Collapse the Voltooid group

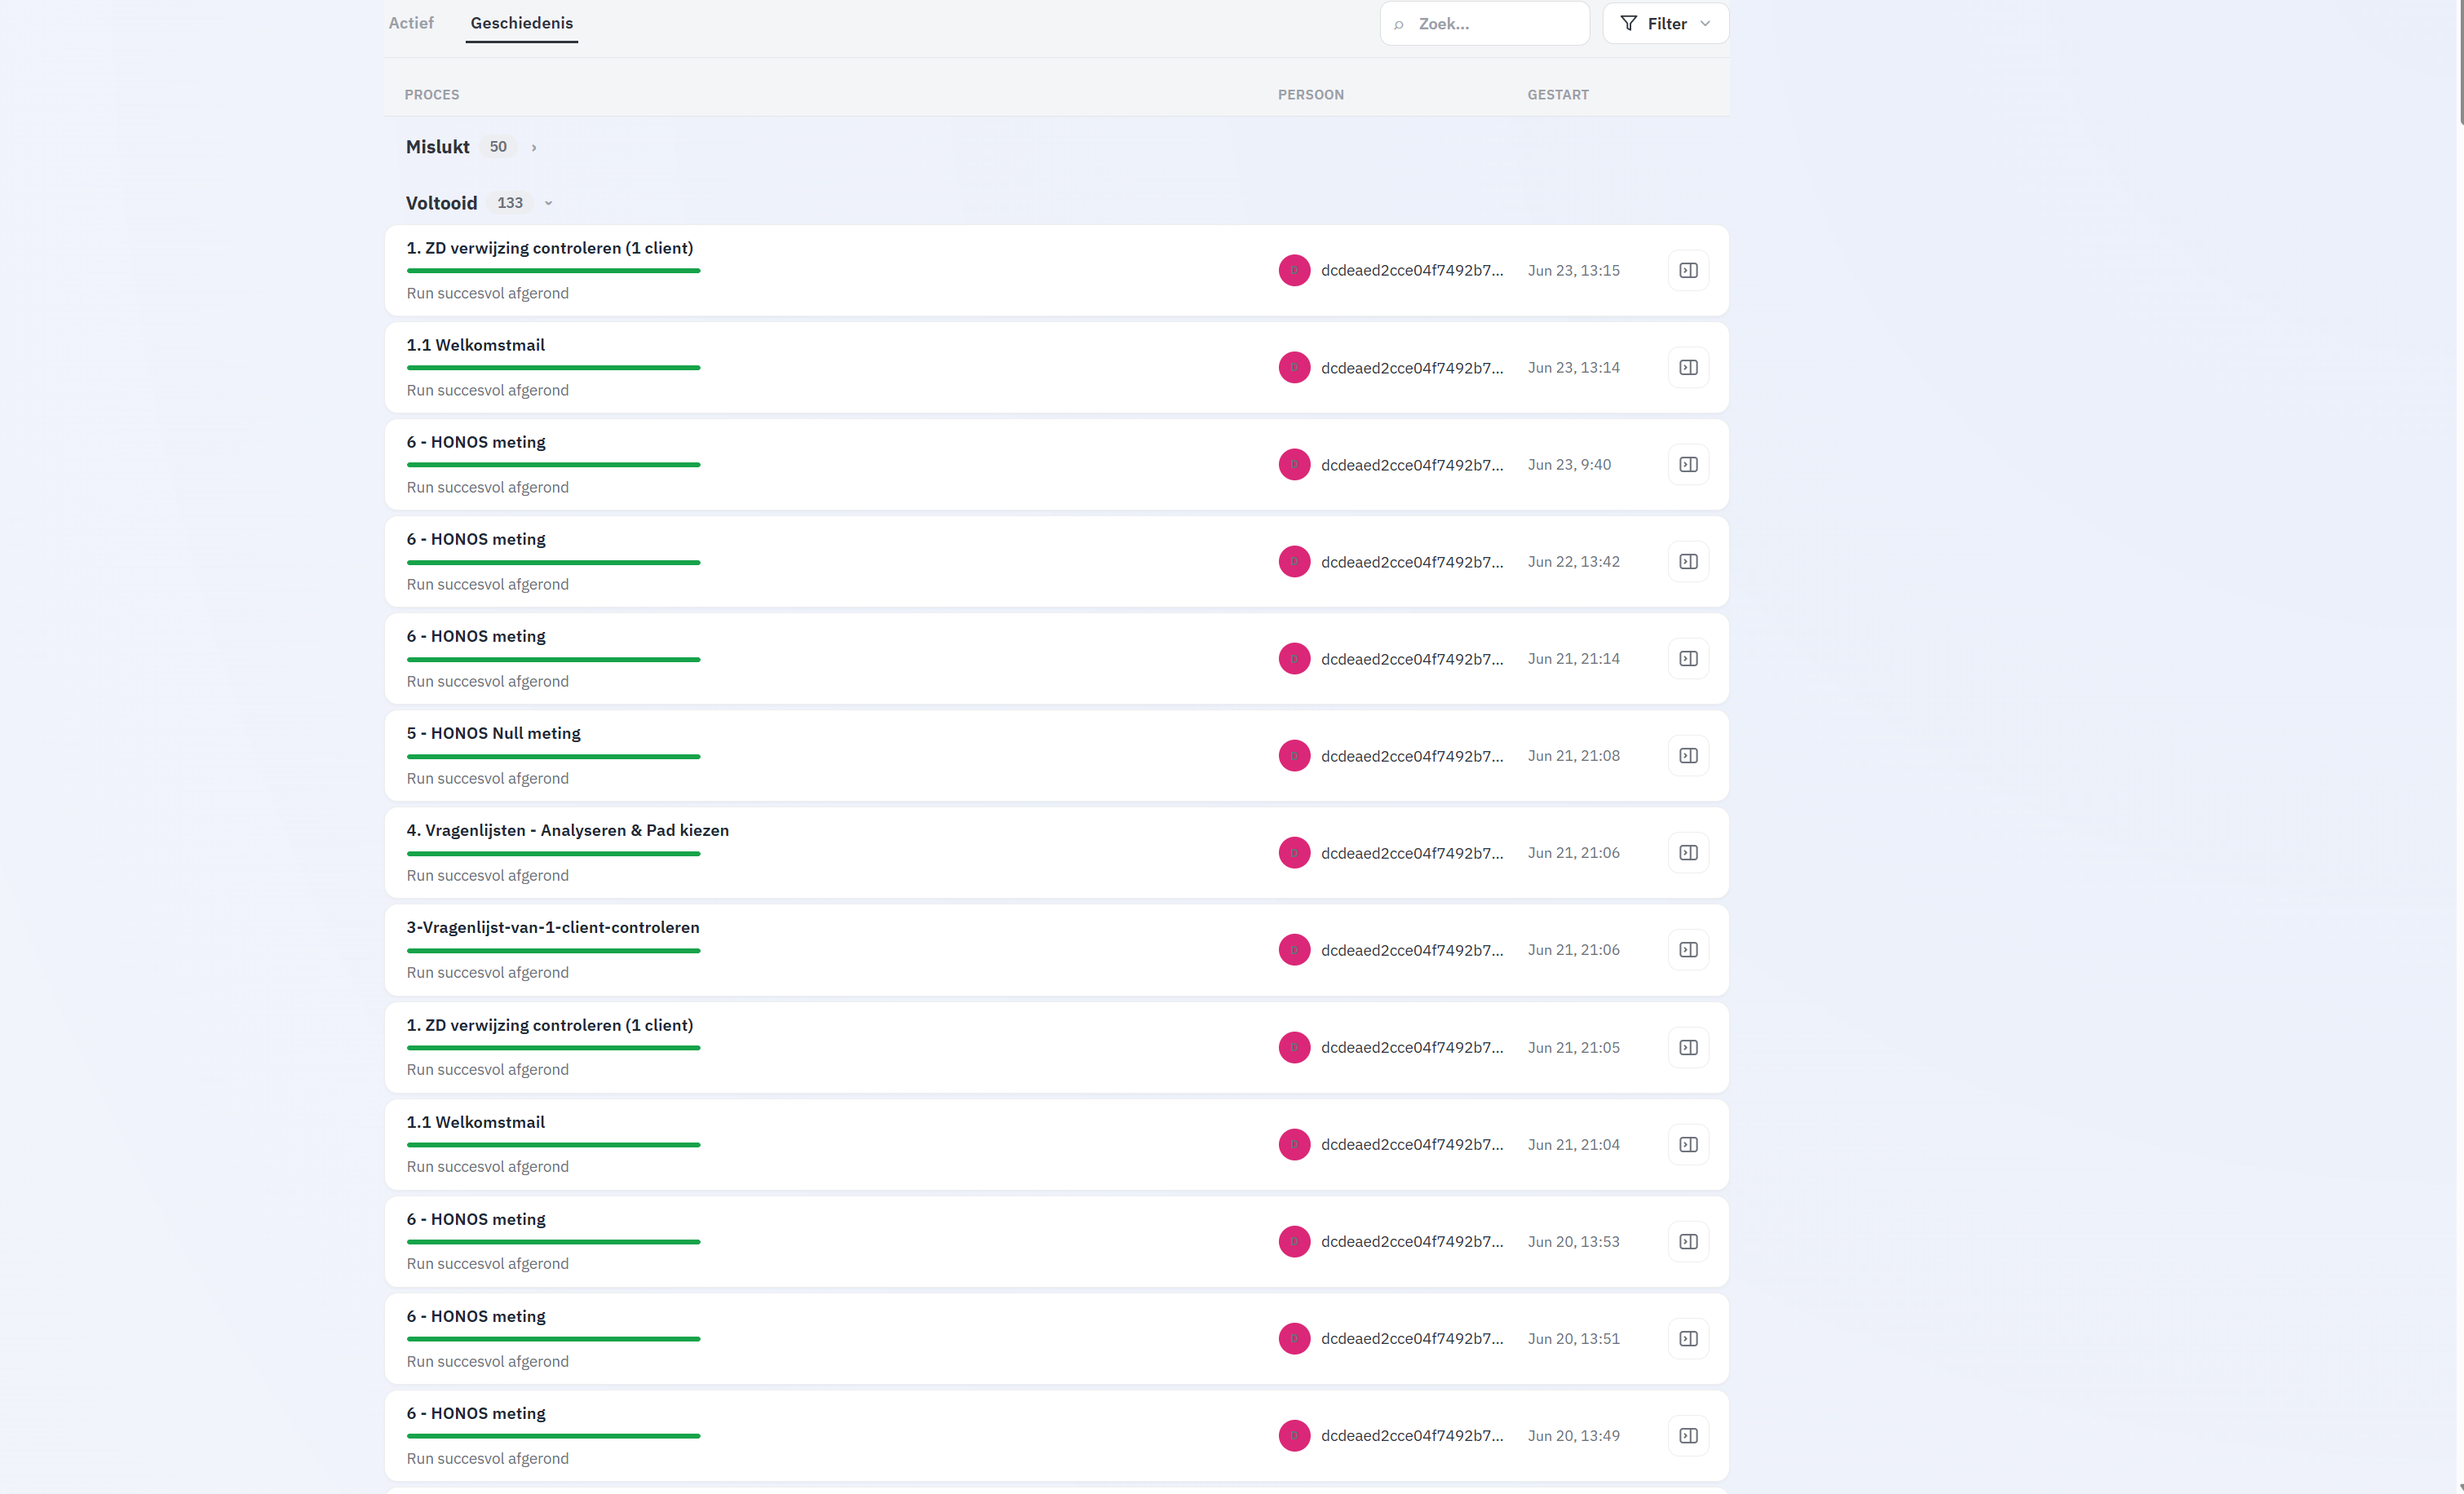(548, 203)
